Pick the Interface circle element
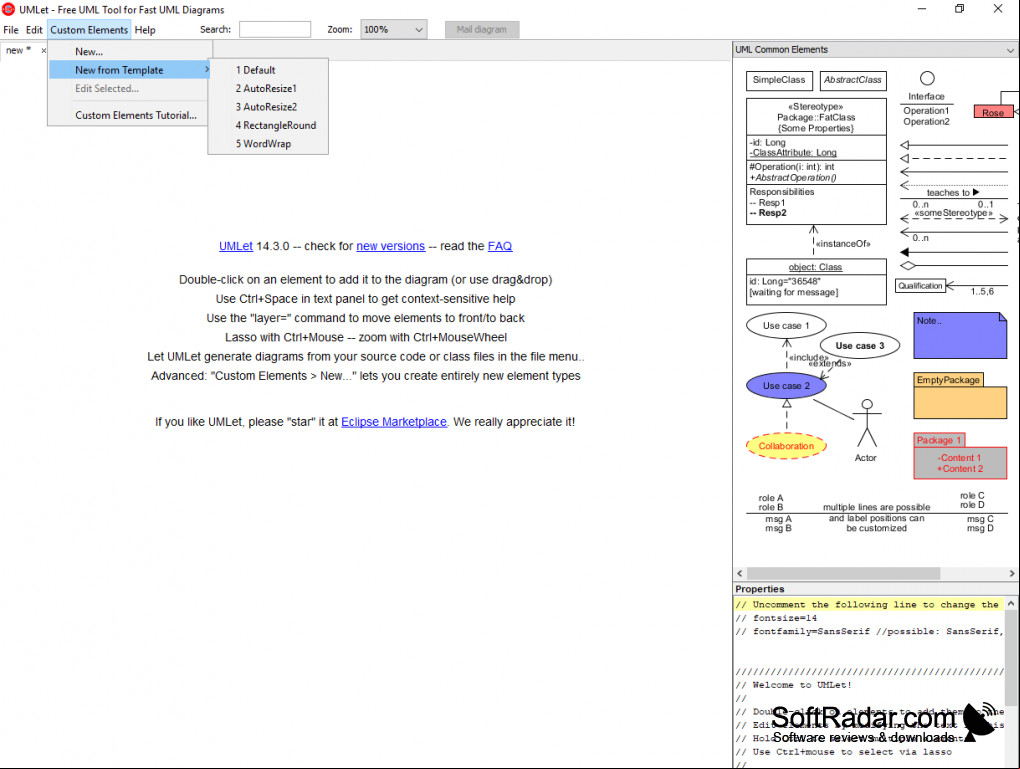The width and height of the screenshot is (1020, 769). tap(927, 79)
